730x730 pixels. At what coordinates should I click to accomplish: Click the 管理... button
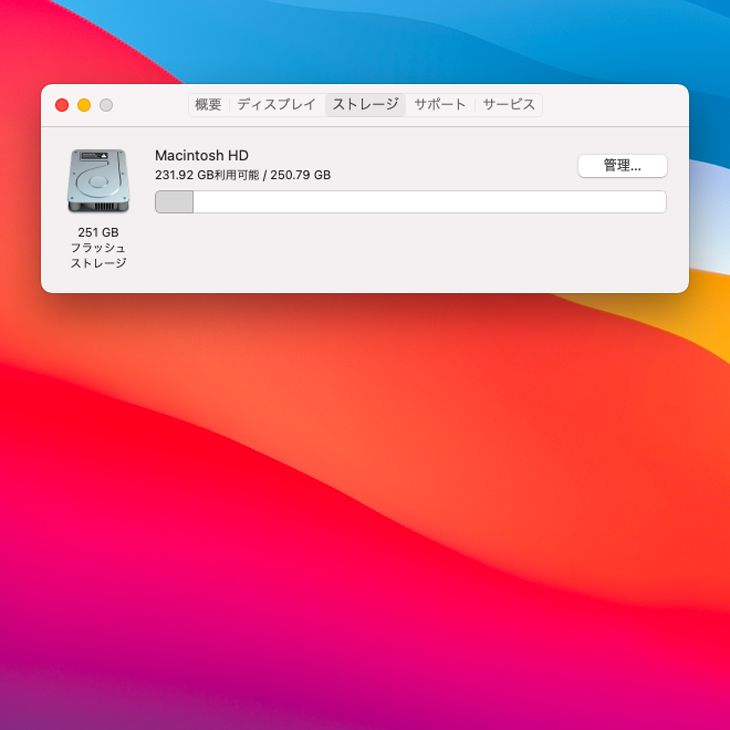point(622,166)
